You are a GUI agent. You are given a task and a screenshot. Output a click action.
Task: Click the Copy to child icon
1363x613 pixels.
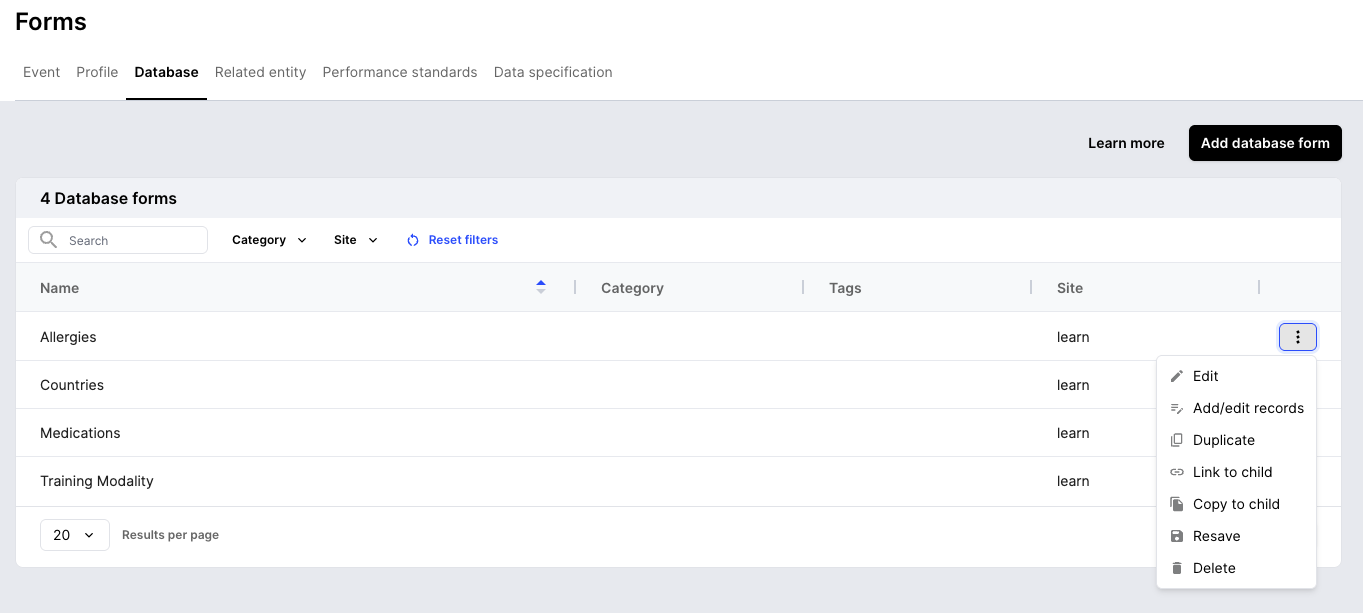[1177, 504]
